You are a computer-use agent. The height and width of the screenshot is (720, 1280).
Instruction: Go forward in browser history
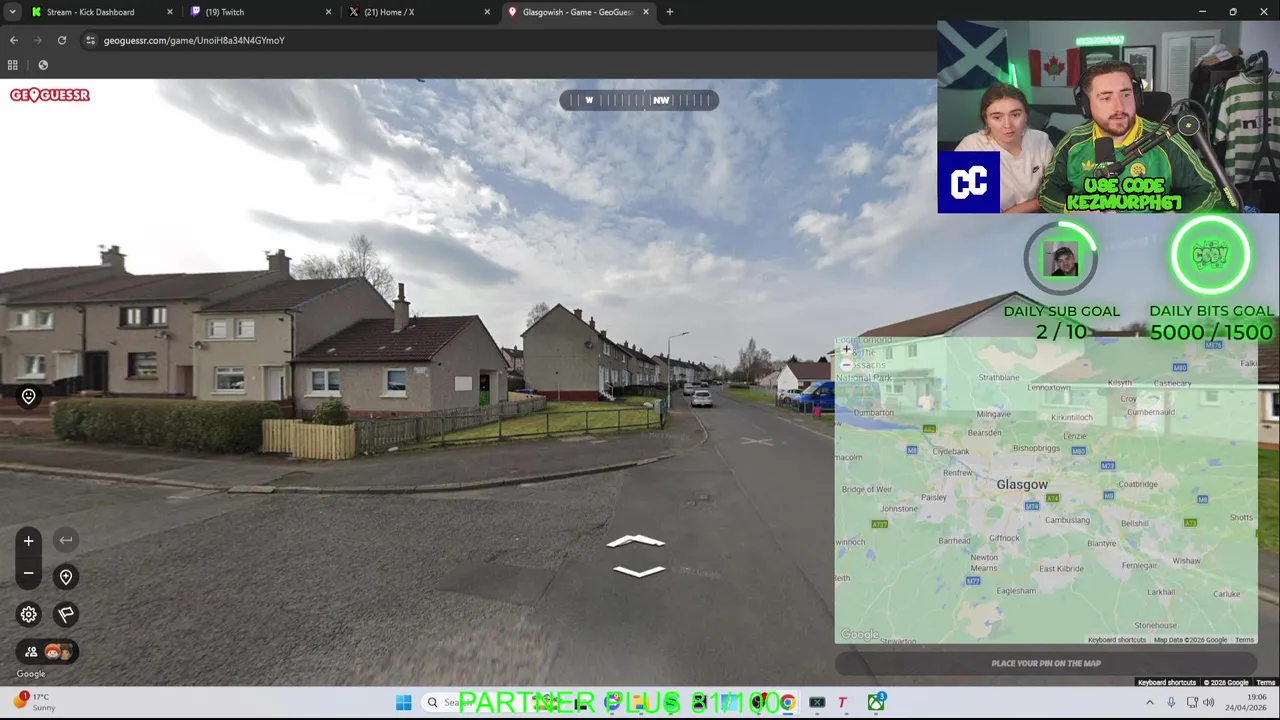[x=38, y=40]
